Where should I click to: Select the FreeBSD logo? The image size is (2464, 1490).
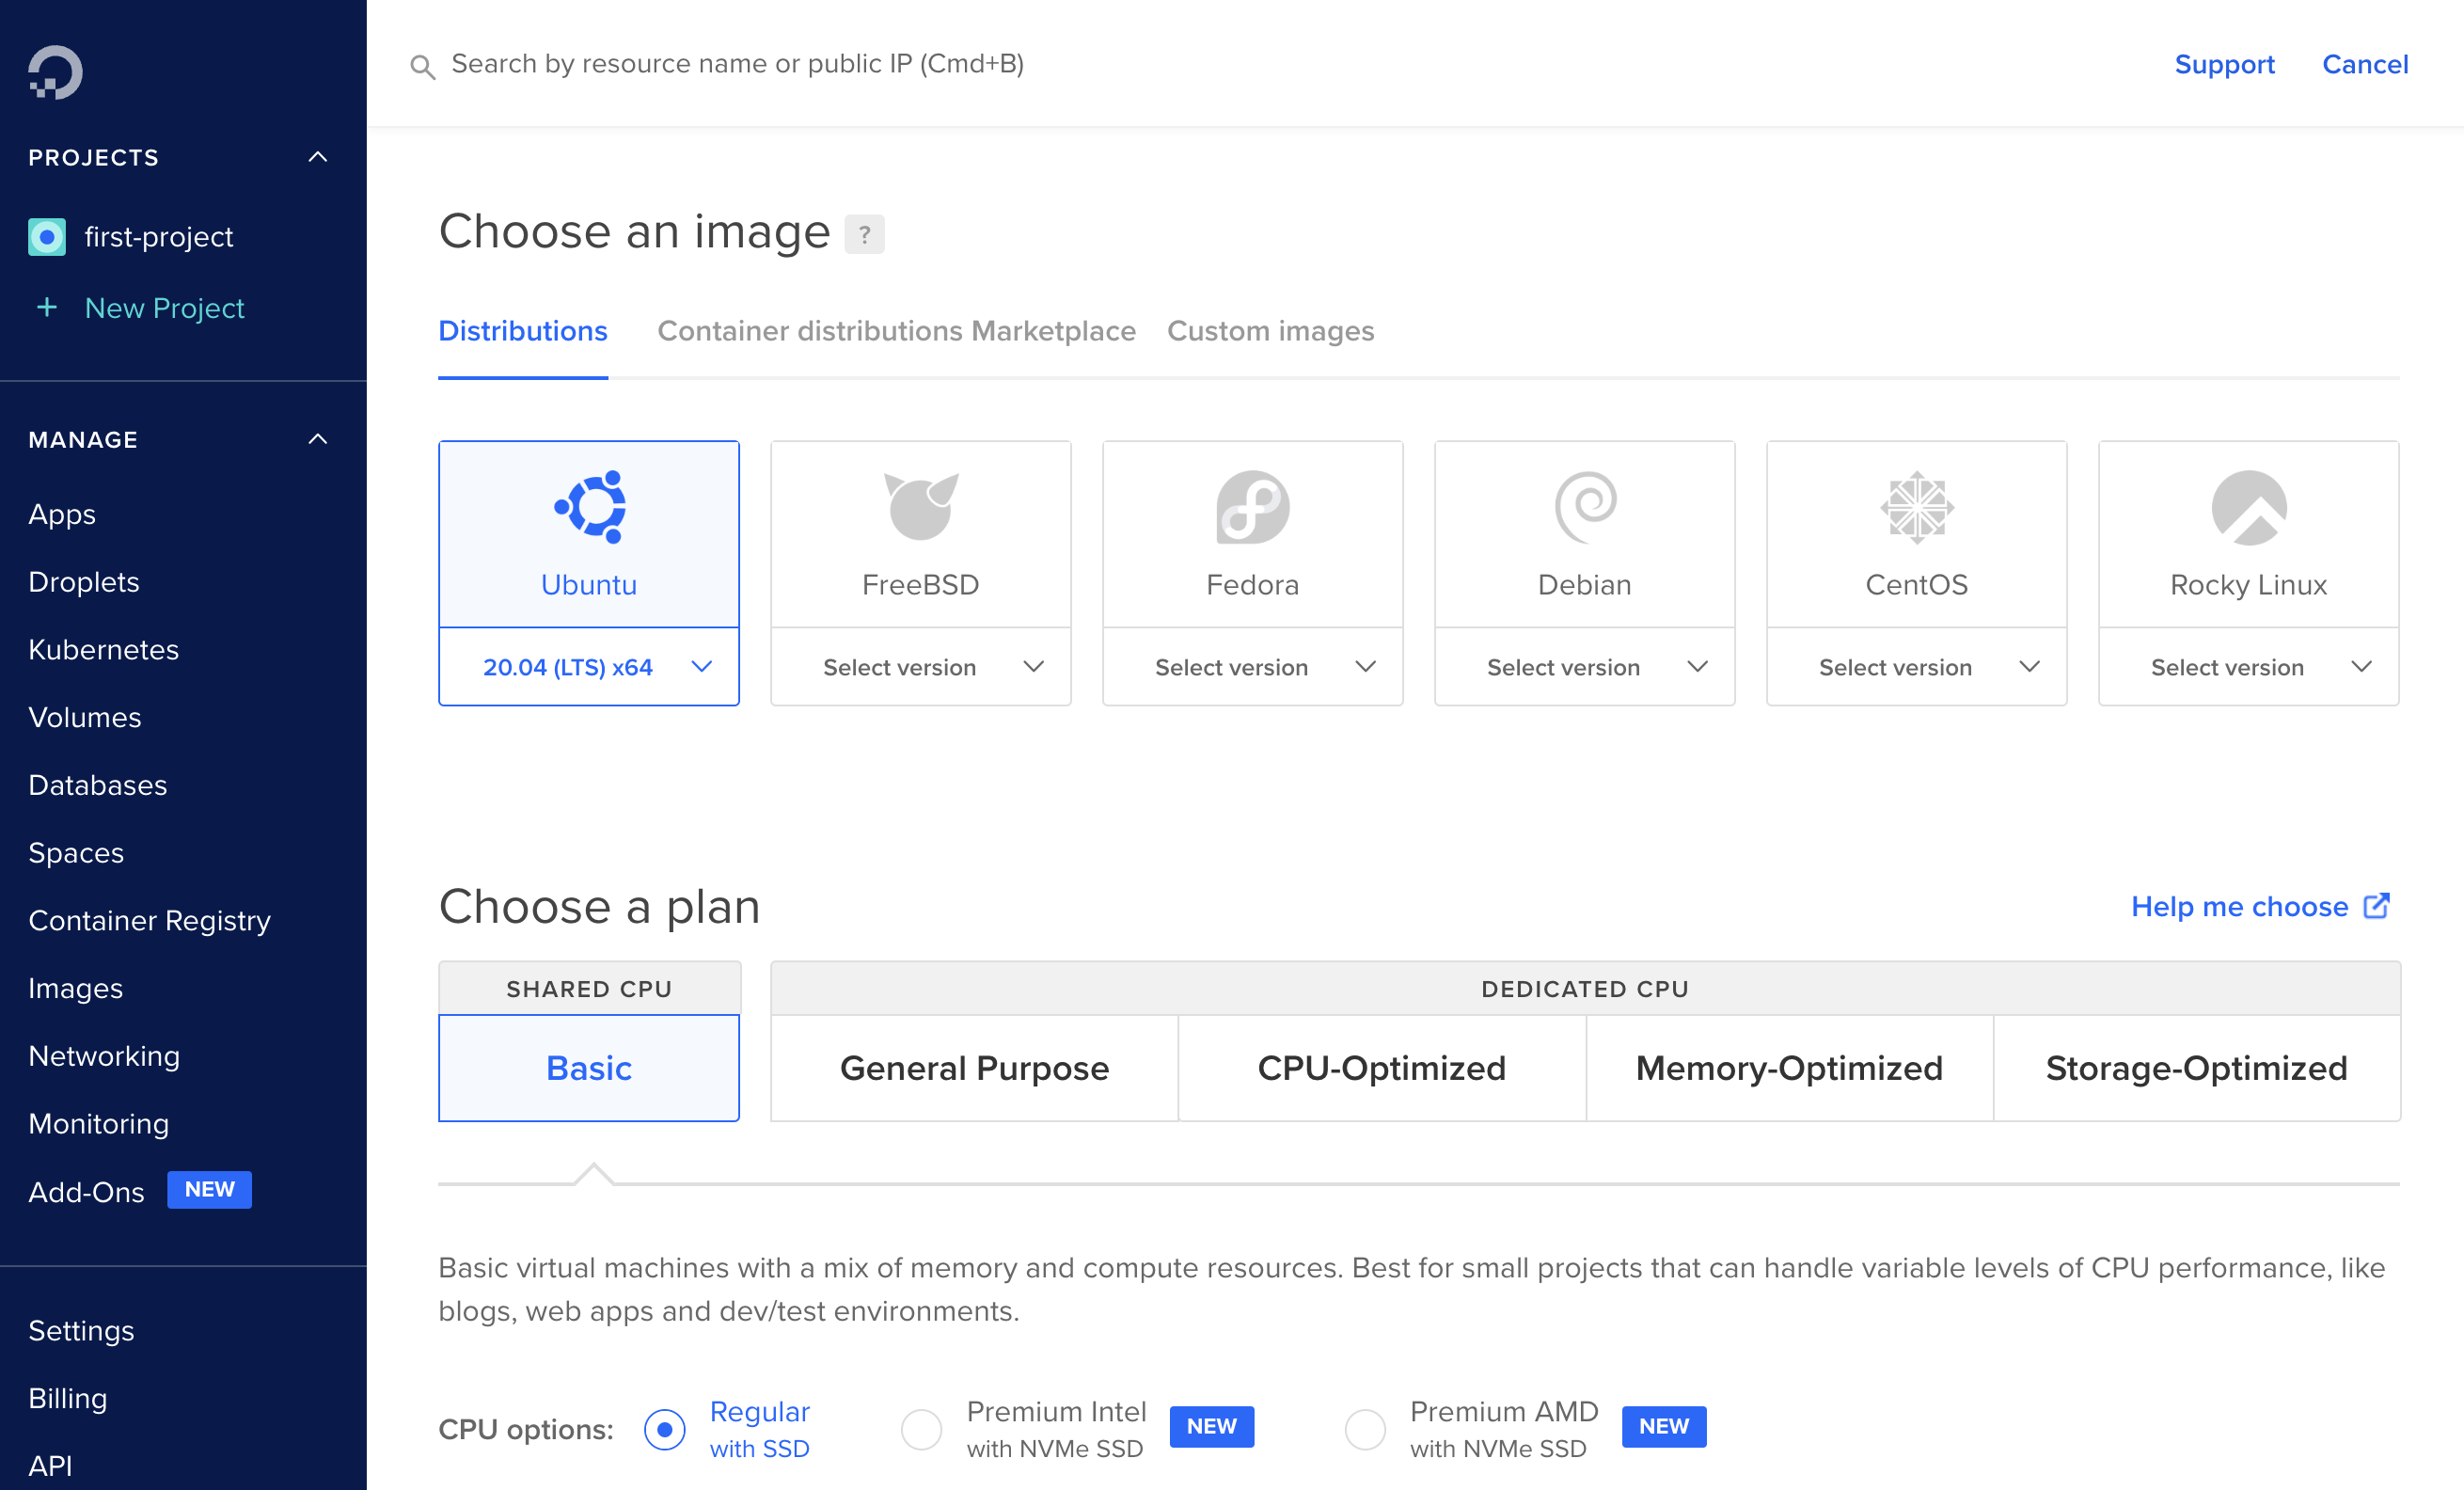[x=921, y=506]
